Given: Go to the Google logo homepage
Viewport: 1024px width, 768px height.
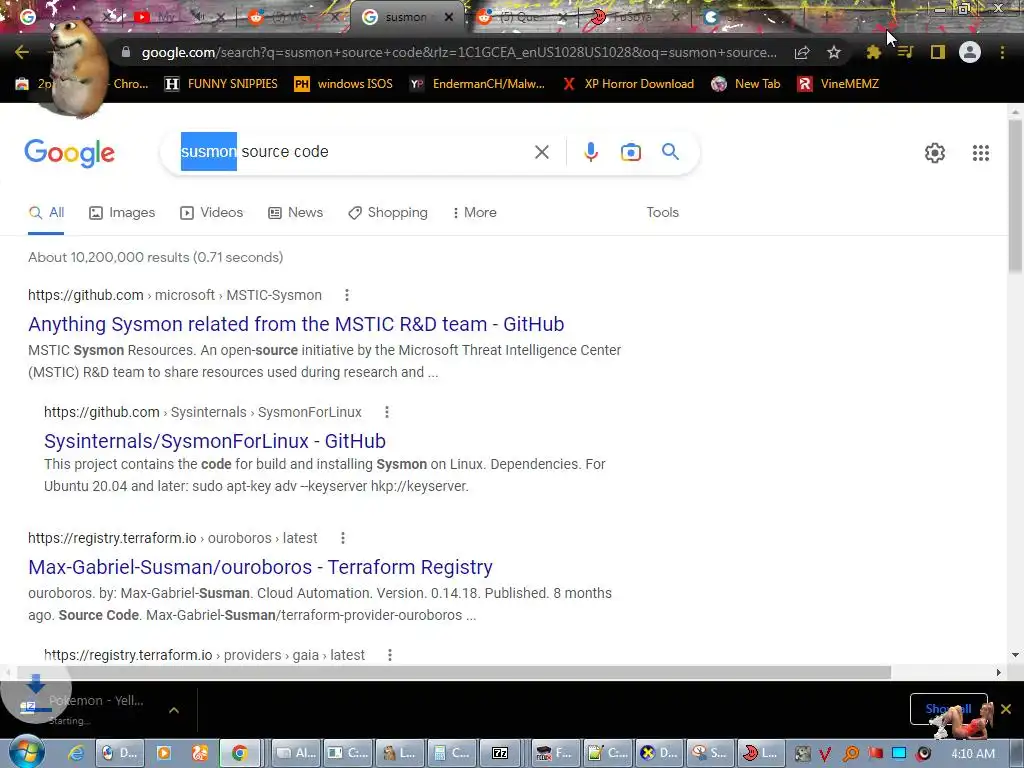Looking at the screenshot, I should tap(70, 153).
